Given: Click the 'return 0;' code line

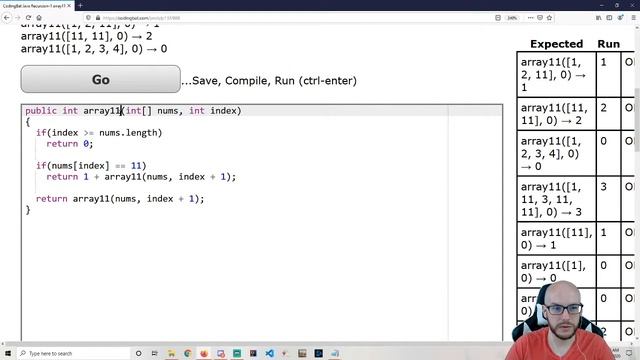Looking at the screenshot, I should [70, 144].
